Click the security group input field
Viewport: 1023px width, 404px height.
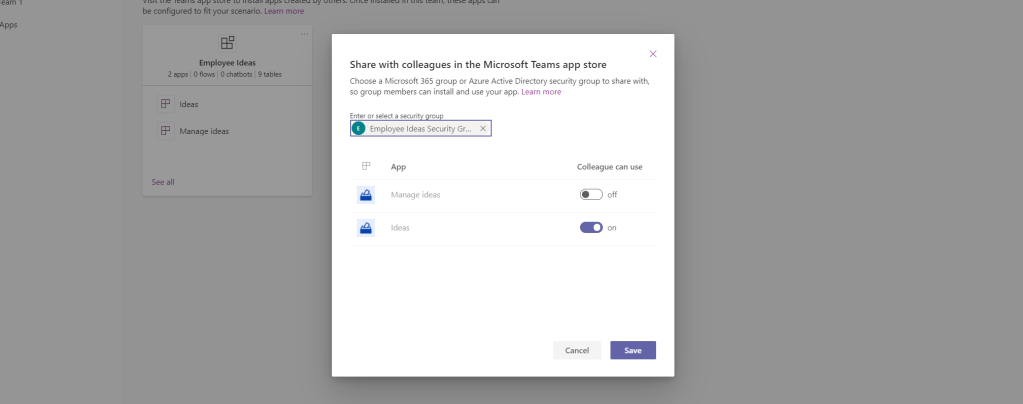[x=420, y=129]
